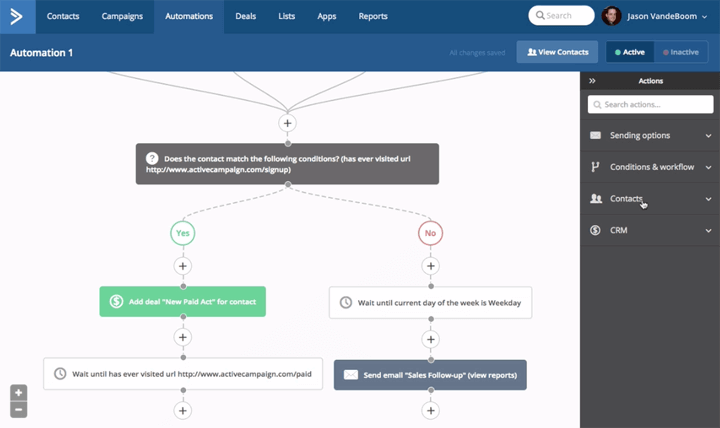Go to the Deals menu item
This screenshot has height=428, width=720.
tap(245, 16)
